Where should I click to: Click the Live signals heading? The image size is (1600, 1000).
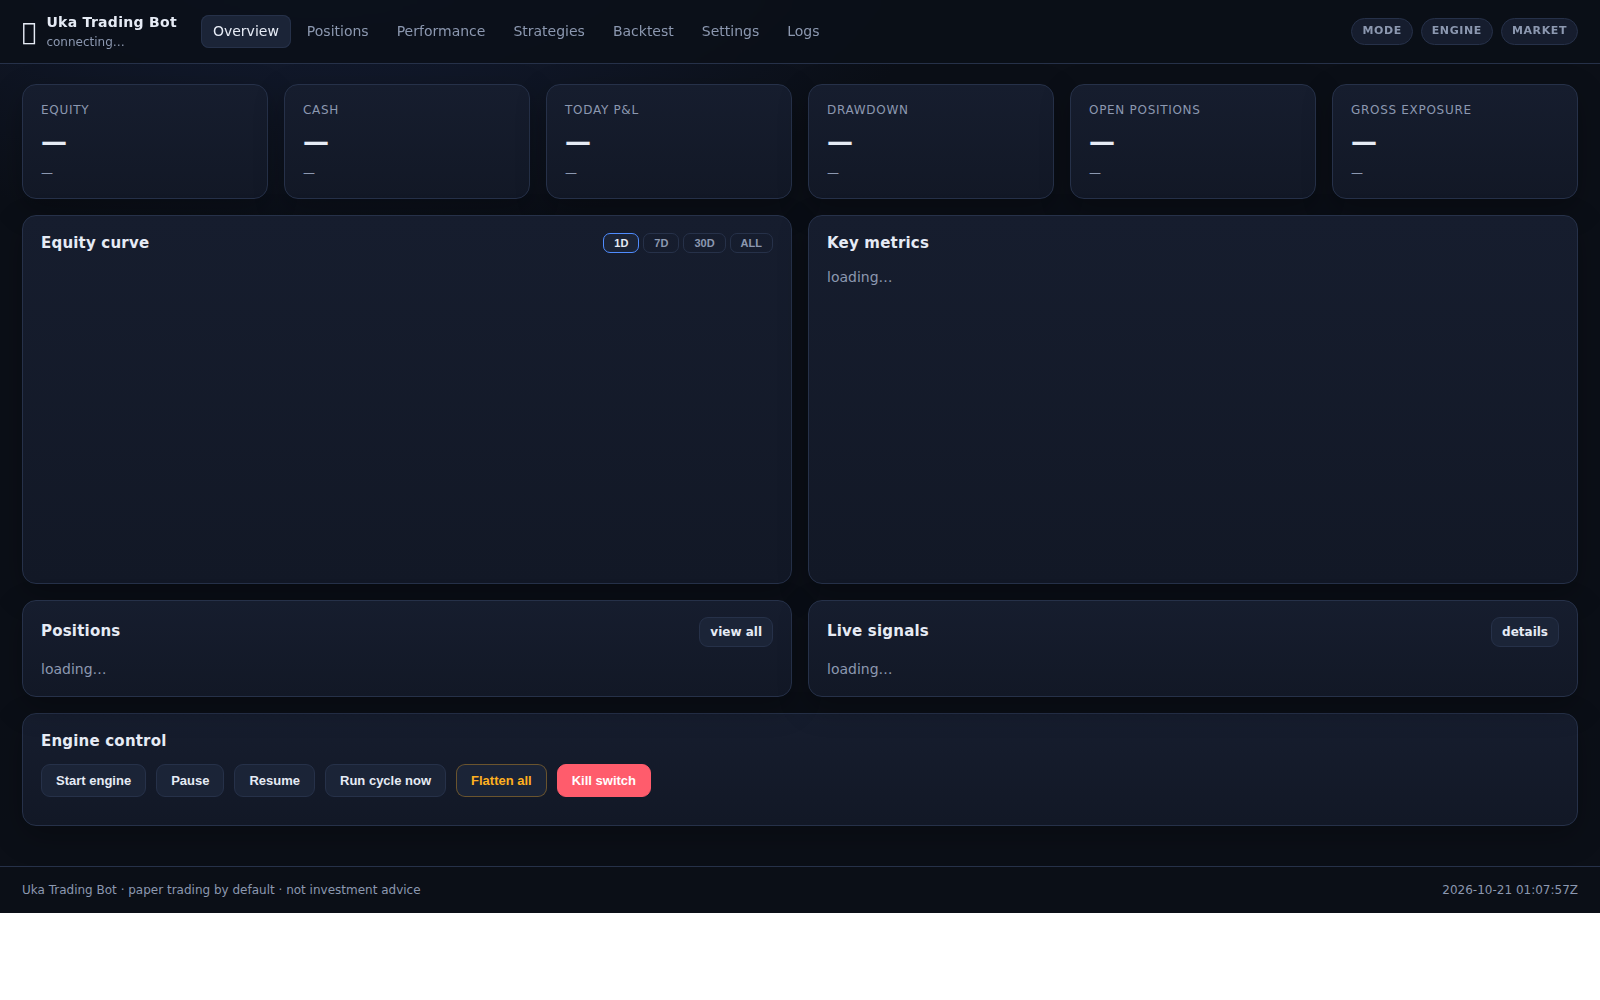pyautogui.click(x=878, y=631)
